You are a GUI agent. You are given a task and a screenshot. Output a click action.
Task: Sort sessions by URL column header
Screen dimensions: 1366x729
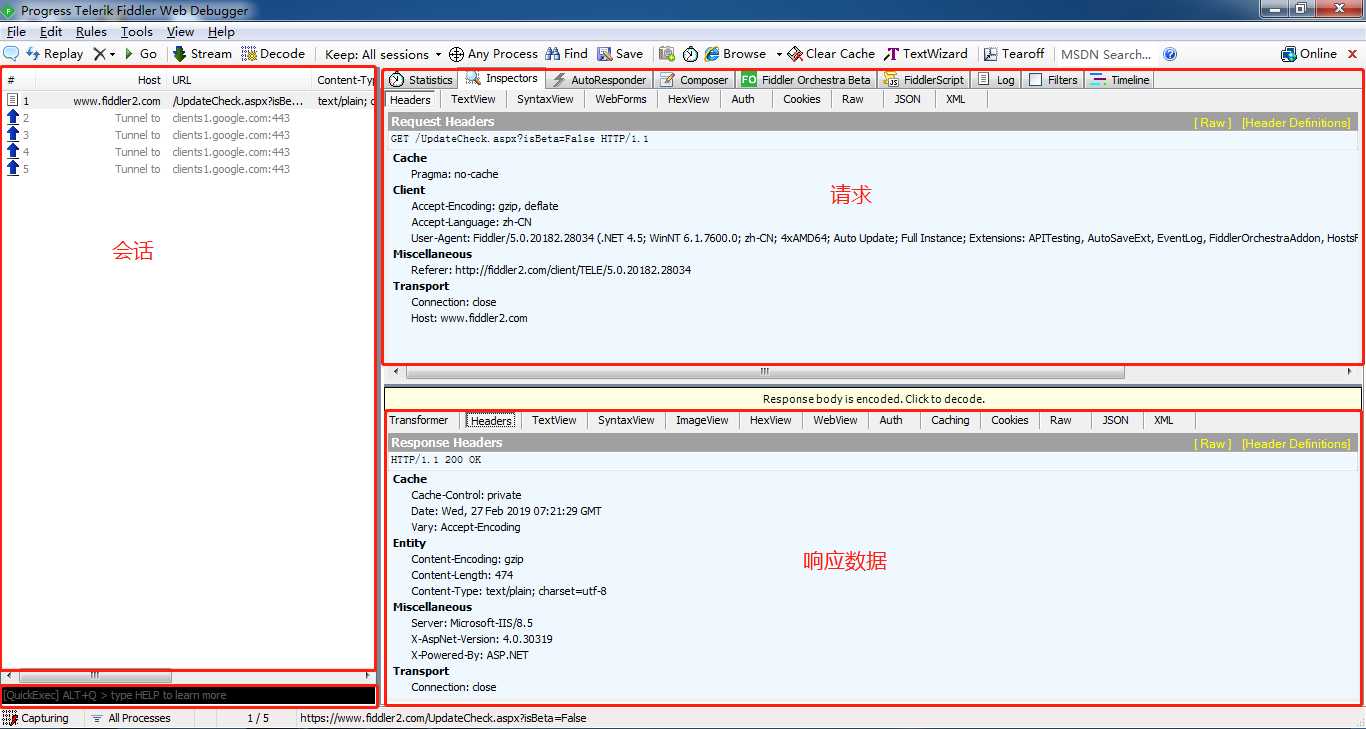240,80
